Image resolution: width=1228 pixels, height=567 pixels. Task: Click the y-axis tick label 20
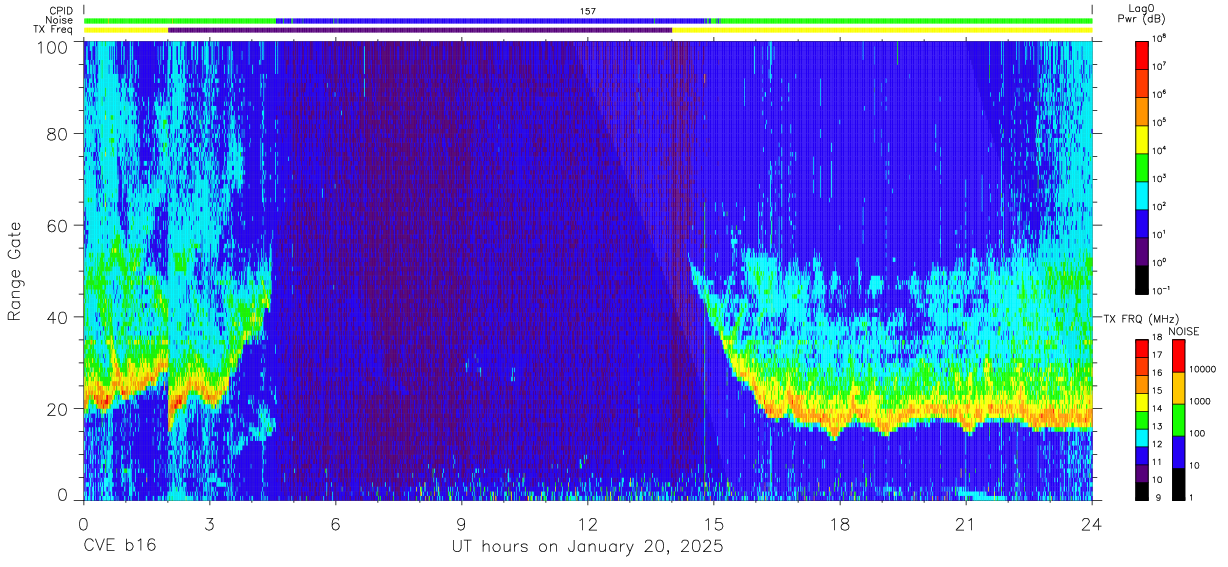point(59,408)
